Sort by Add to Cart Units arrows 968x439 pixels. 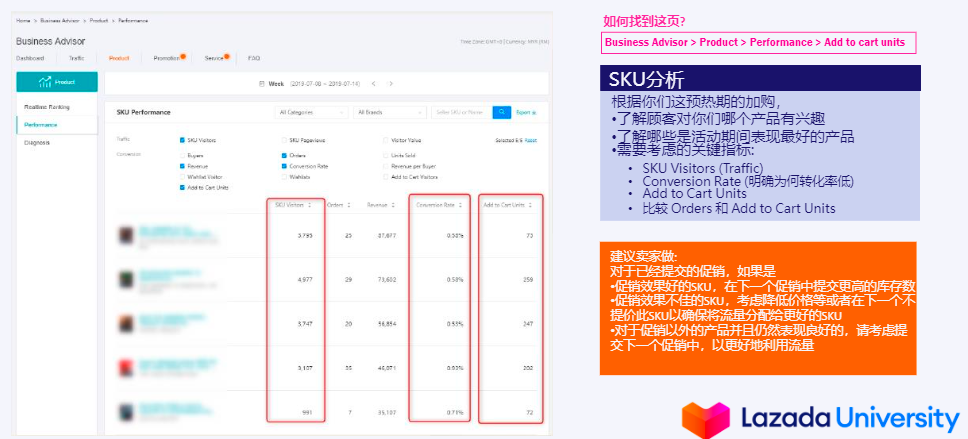coord(531,205)
